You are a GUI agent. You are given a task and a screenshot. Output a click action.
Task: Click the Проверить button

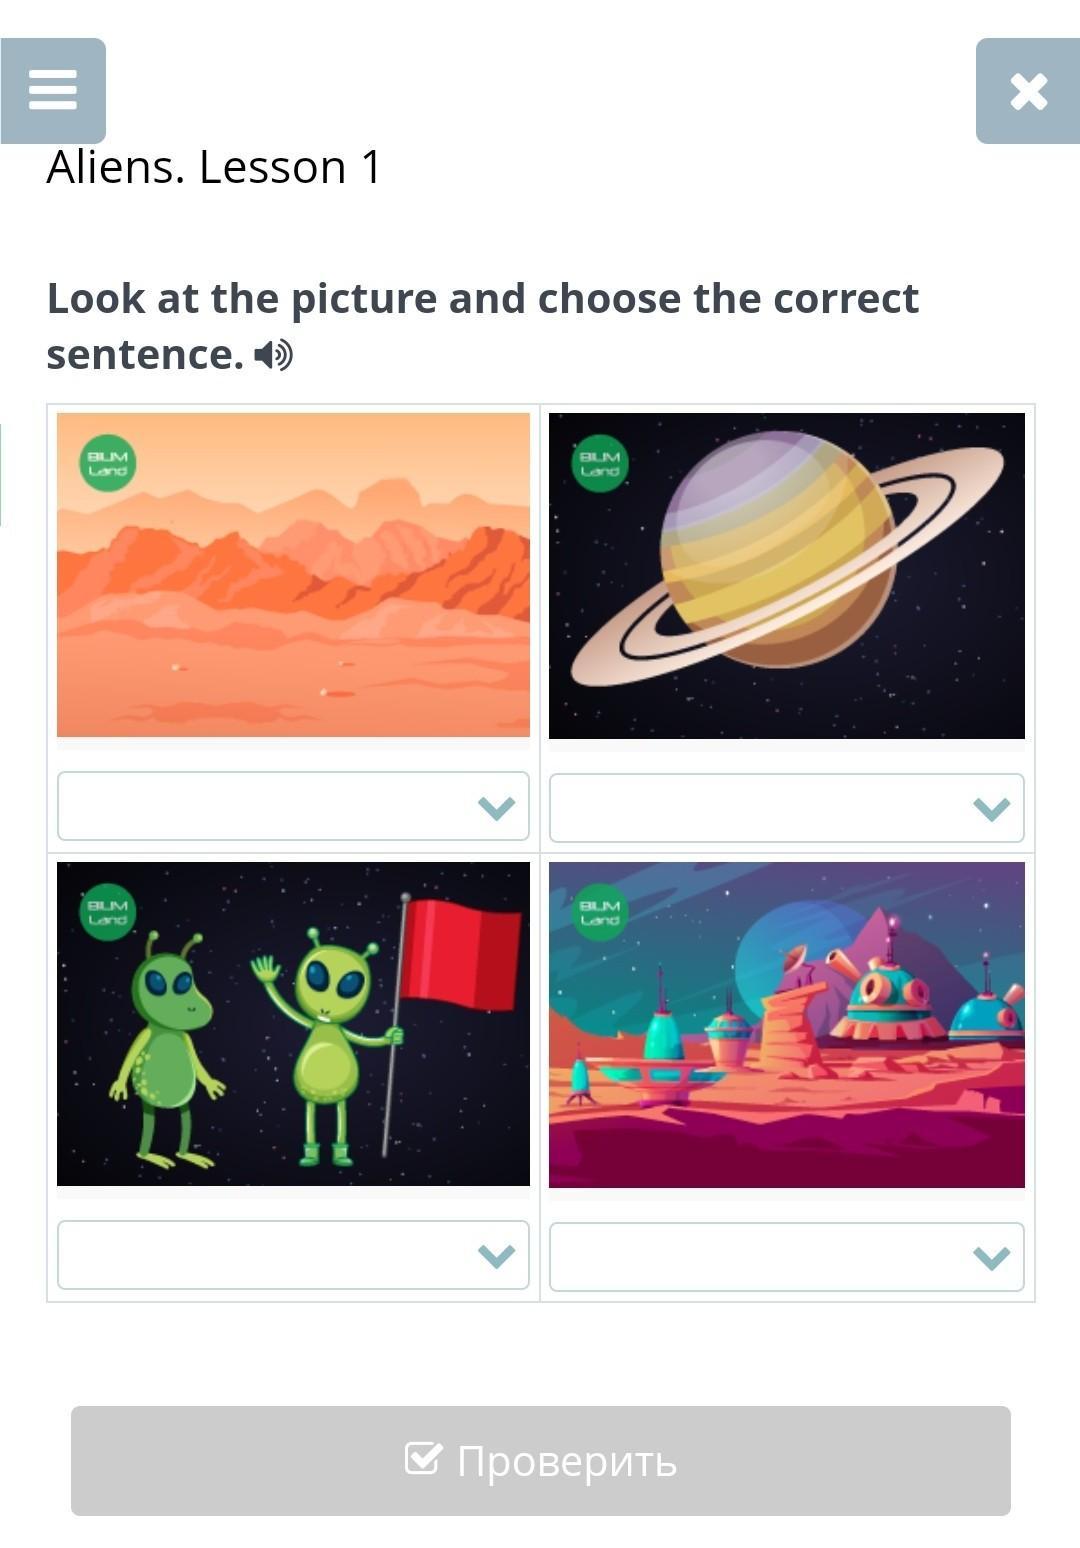pos(541,1461)
